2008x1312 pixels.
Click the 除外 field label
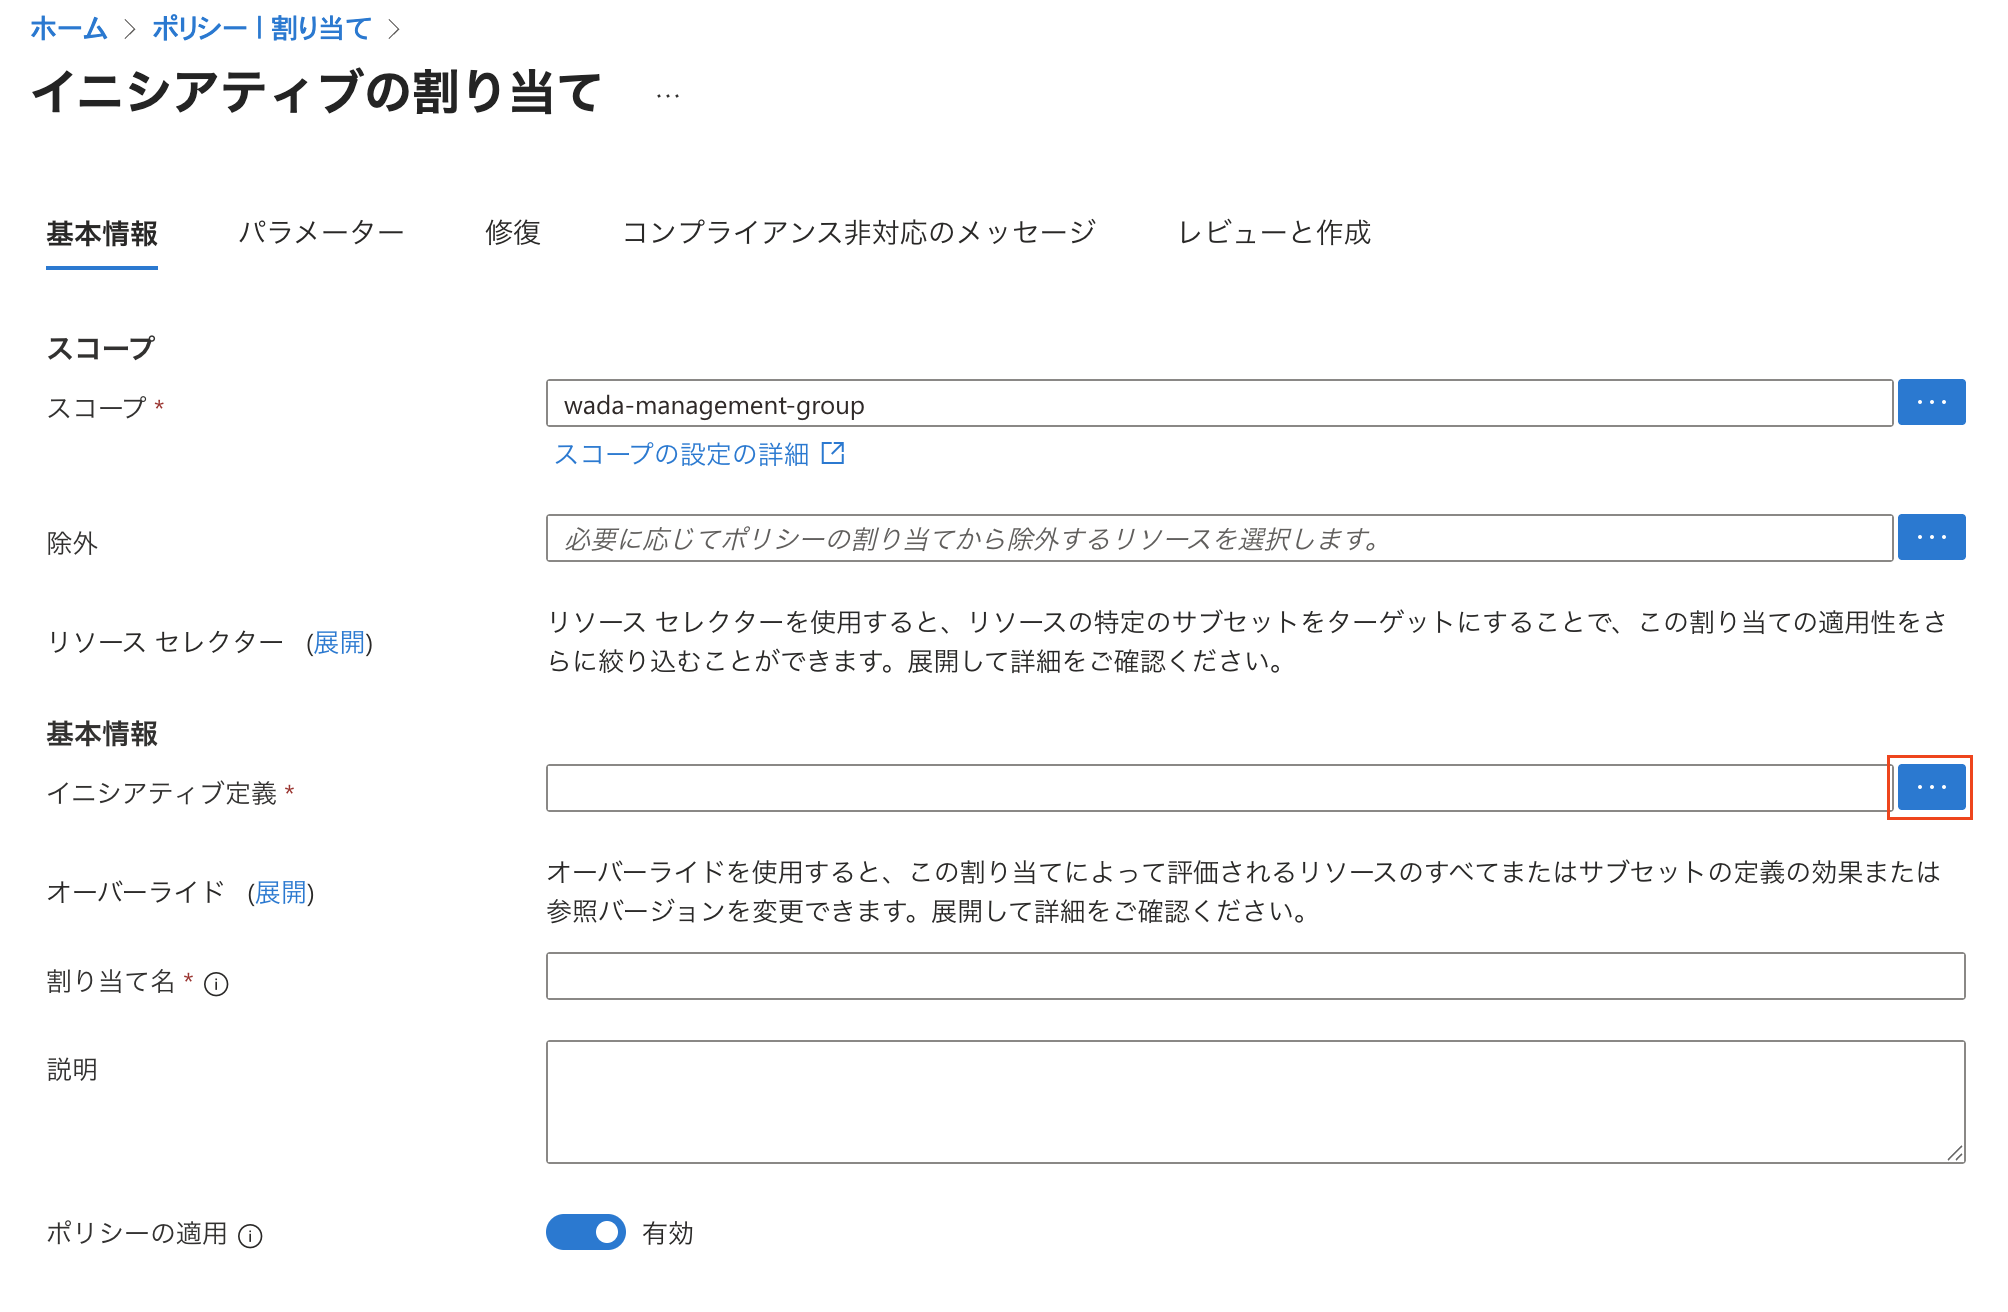[x=72, y=543]
